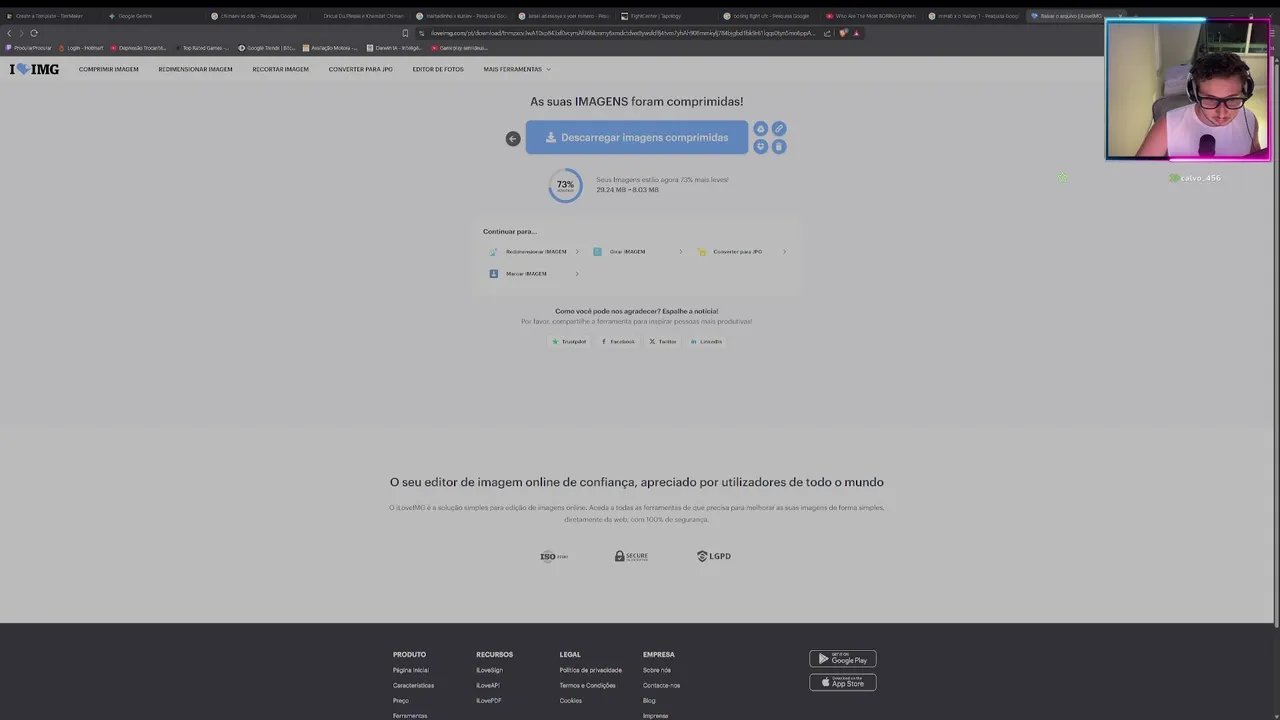Click Descarregar imagens comprimidas button
This screenshot has height=720, width=1280.
point(636,138)
